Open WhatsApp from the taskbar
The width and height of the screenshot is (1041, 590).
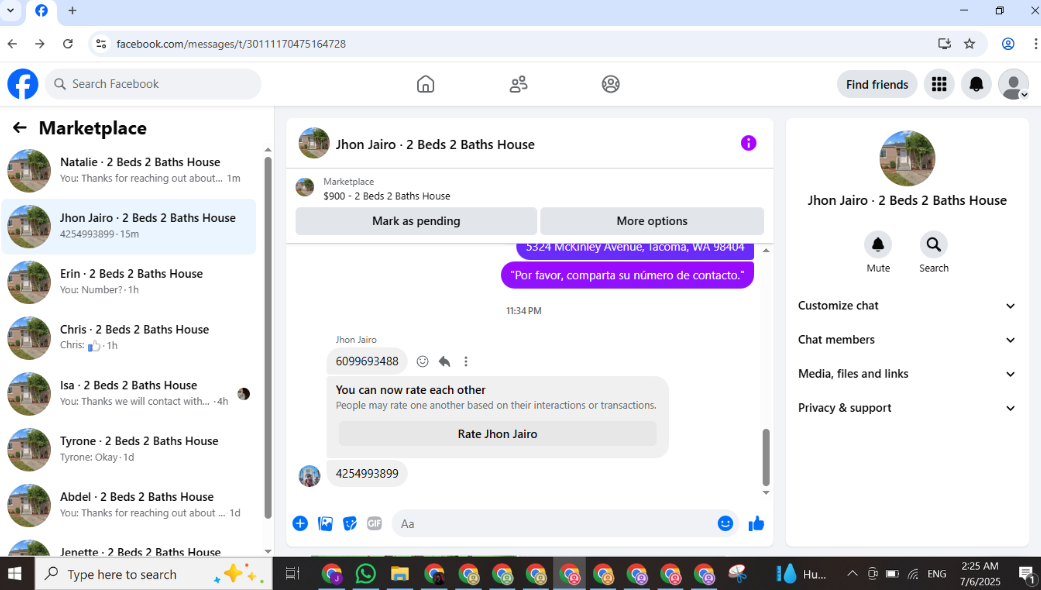point(366,573)
